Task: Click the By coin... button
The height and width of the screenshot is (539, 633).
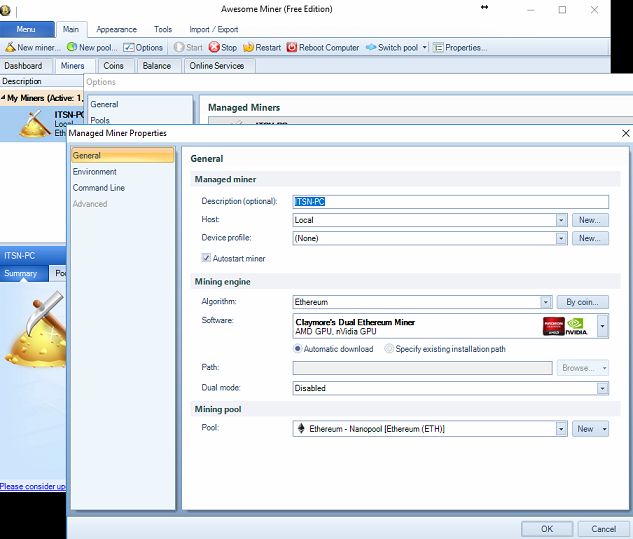Action: tap(582, 302)
